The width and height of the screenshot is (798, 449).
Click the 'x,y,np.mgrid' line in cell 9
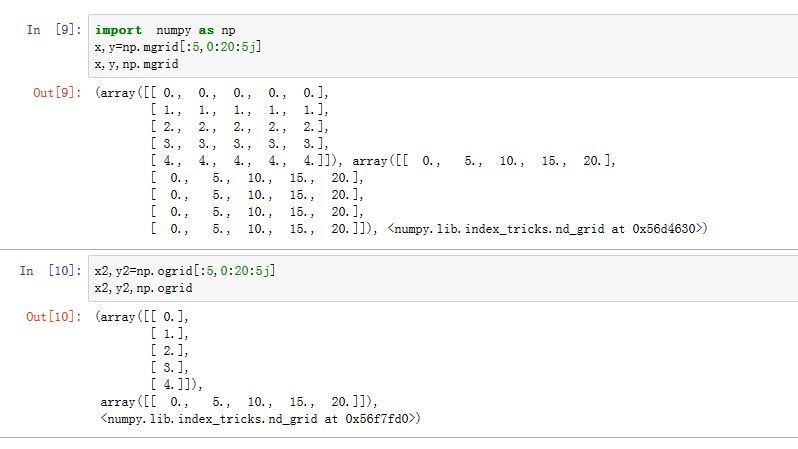tap(135, 64)
